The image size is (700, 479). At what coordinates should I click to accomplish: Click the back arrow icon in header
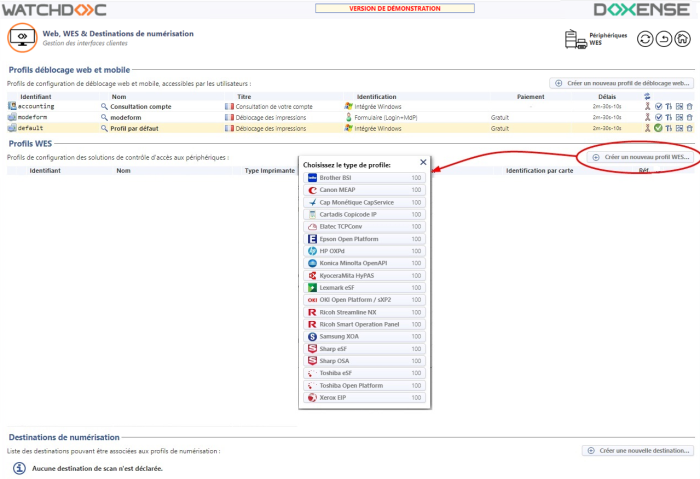664,40
